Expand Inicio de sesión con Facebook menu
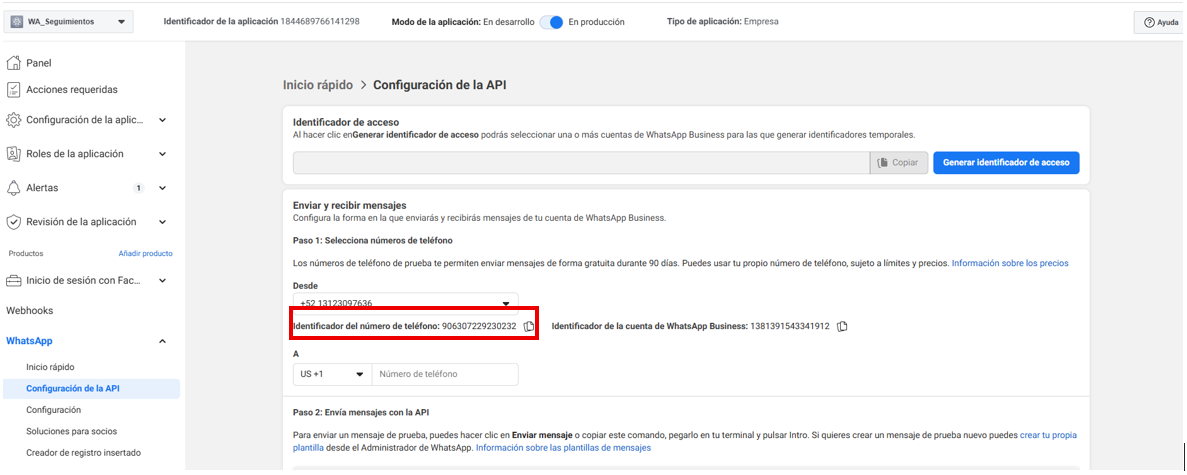The width and height of the screenshot is (1187, 475). pyautogui.click(x=162, y=281)
